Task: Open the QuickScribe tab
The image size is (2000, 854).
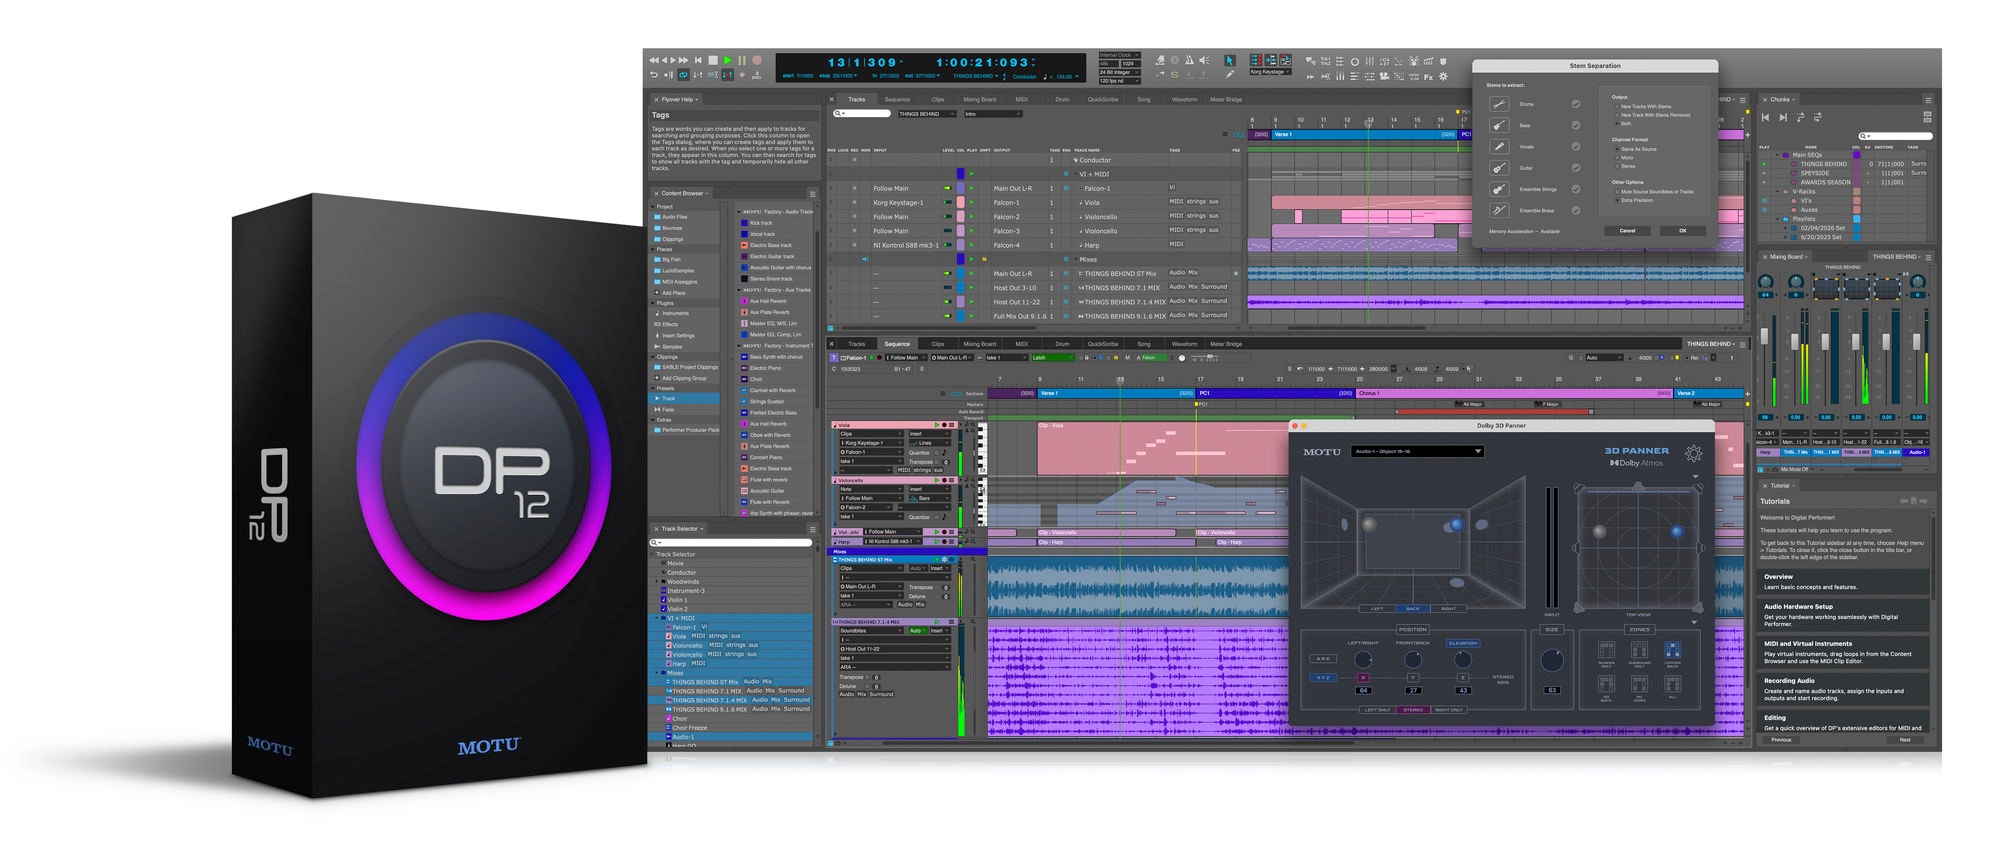Action: click(x=1103, y=100)
